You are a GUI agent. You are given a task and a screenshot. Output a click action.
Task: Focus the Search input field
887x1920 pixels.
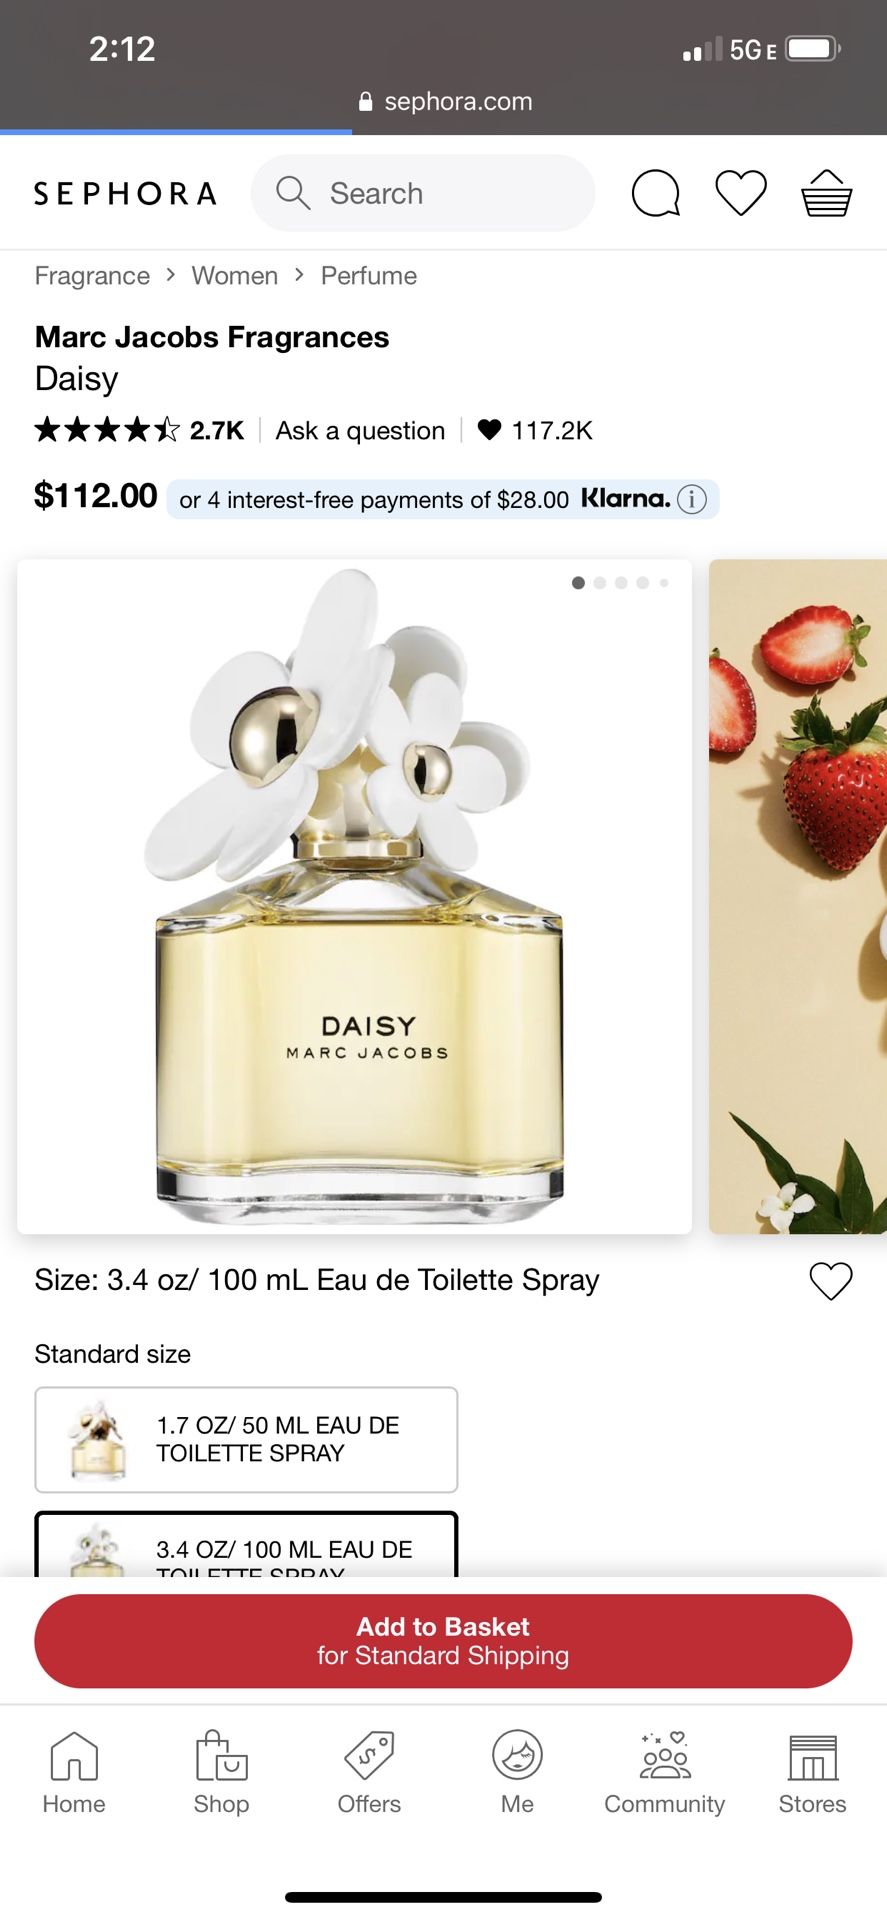[423, 193]
